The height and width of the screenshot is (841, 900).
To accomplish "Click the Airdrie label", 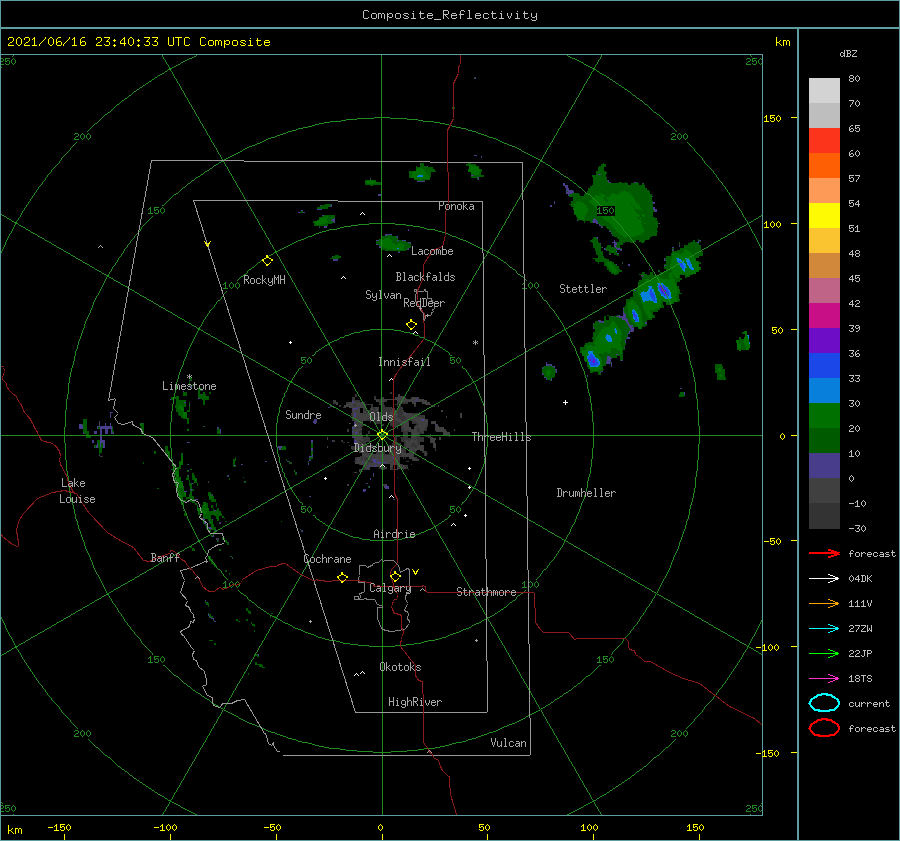I will pos(394,534).
